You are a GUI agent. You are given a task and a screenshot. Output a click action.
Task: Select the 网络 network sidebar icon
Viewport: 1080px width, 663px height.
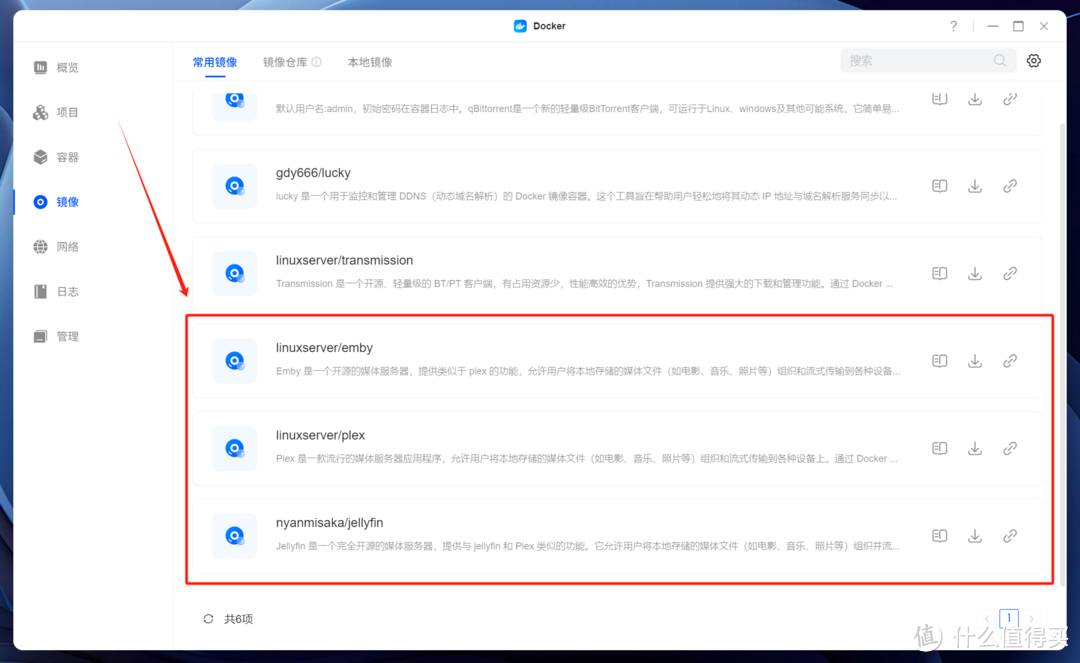pos(66,246)
